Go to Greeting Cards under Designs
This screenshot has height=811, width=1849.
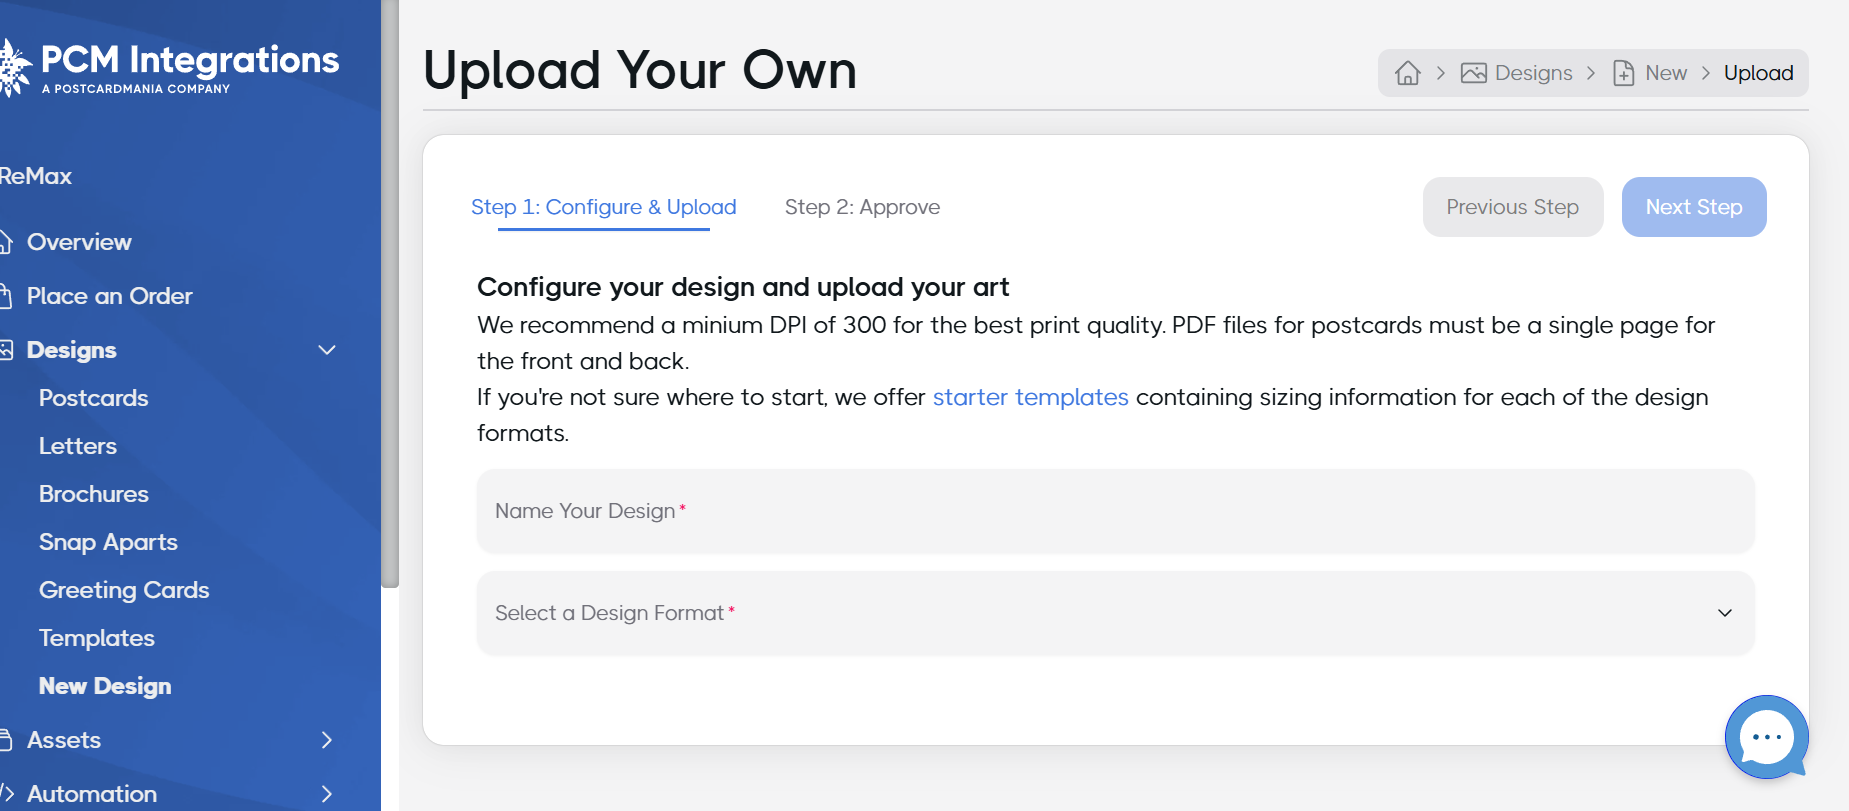click(x=124, y=590)
